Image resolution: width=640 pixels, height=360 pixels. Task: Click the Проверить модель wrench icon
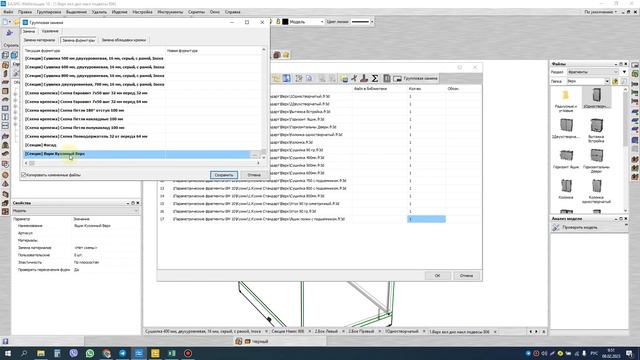556,227
